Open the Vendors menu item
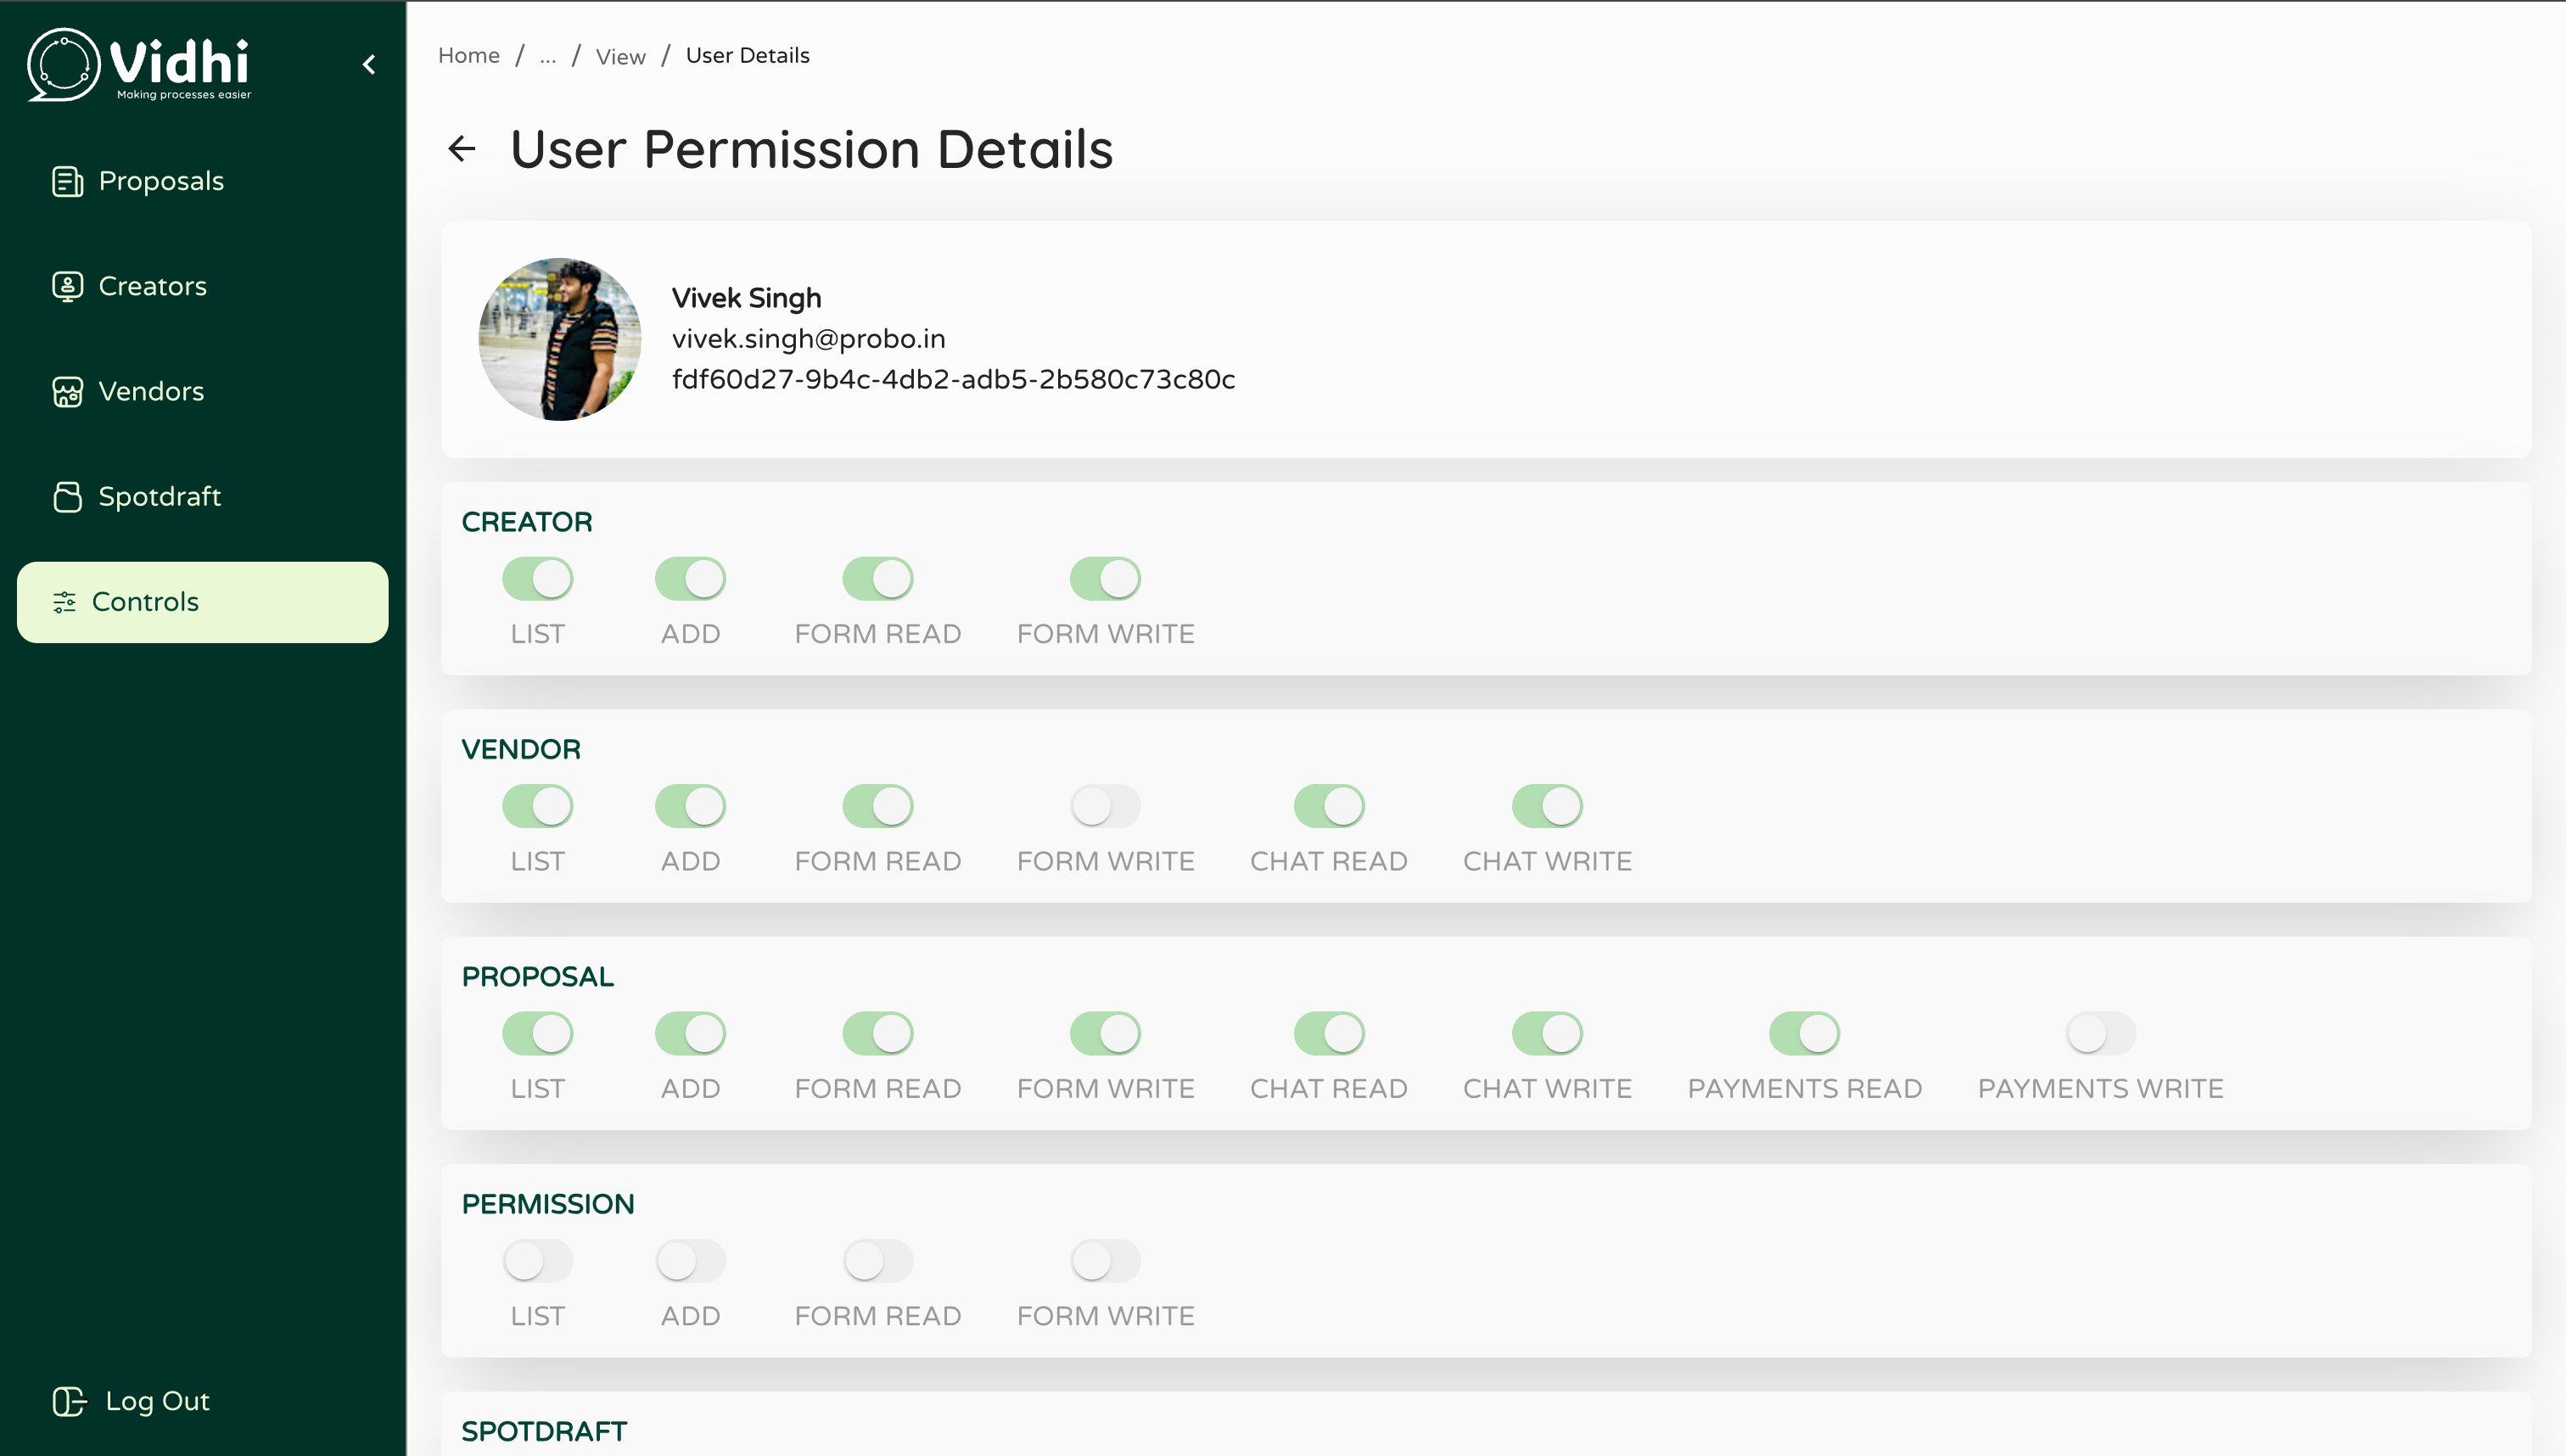Image resolution: width=2566 pixels, height=1456 pixels. point(150,391)
